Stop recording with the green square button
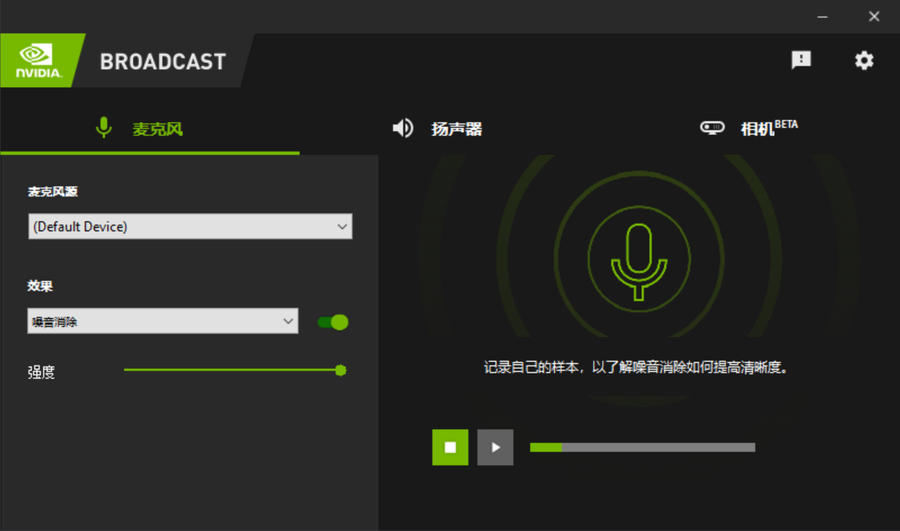This screenshot has height=531, width=900. [450, 447]
